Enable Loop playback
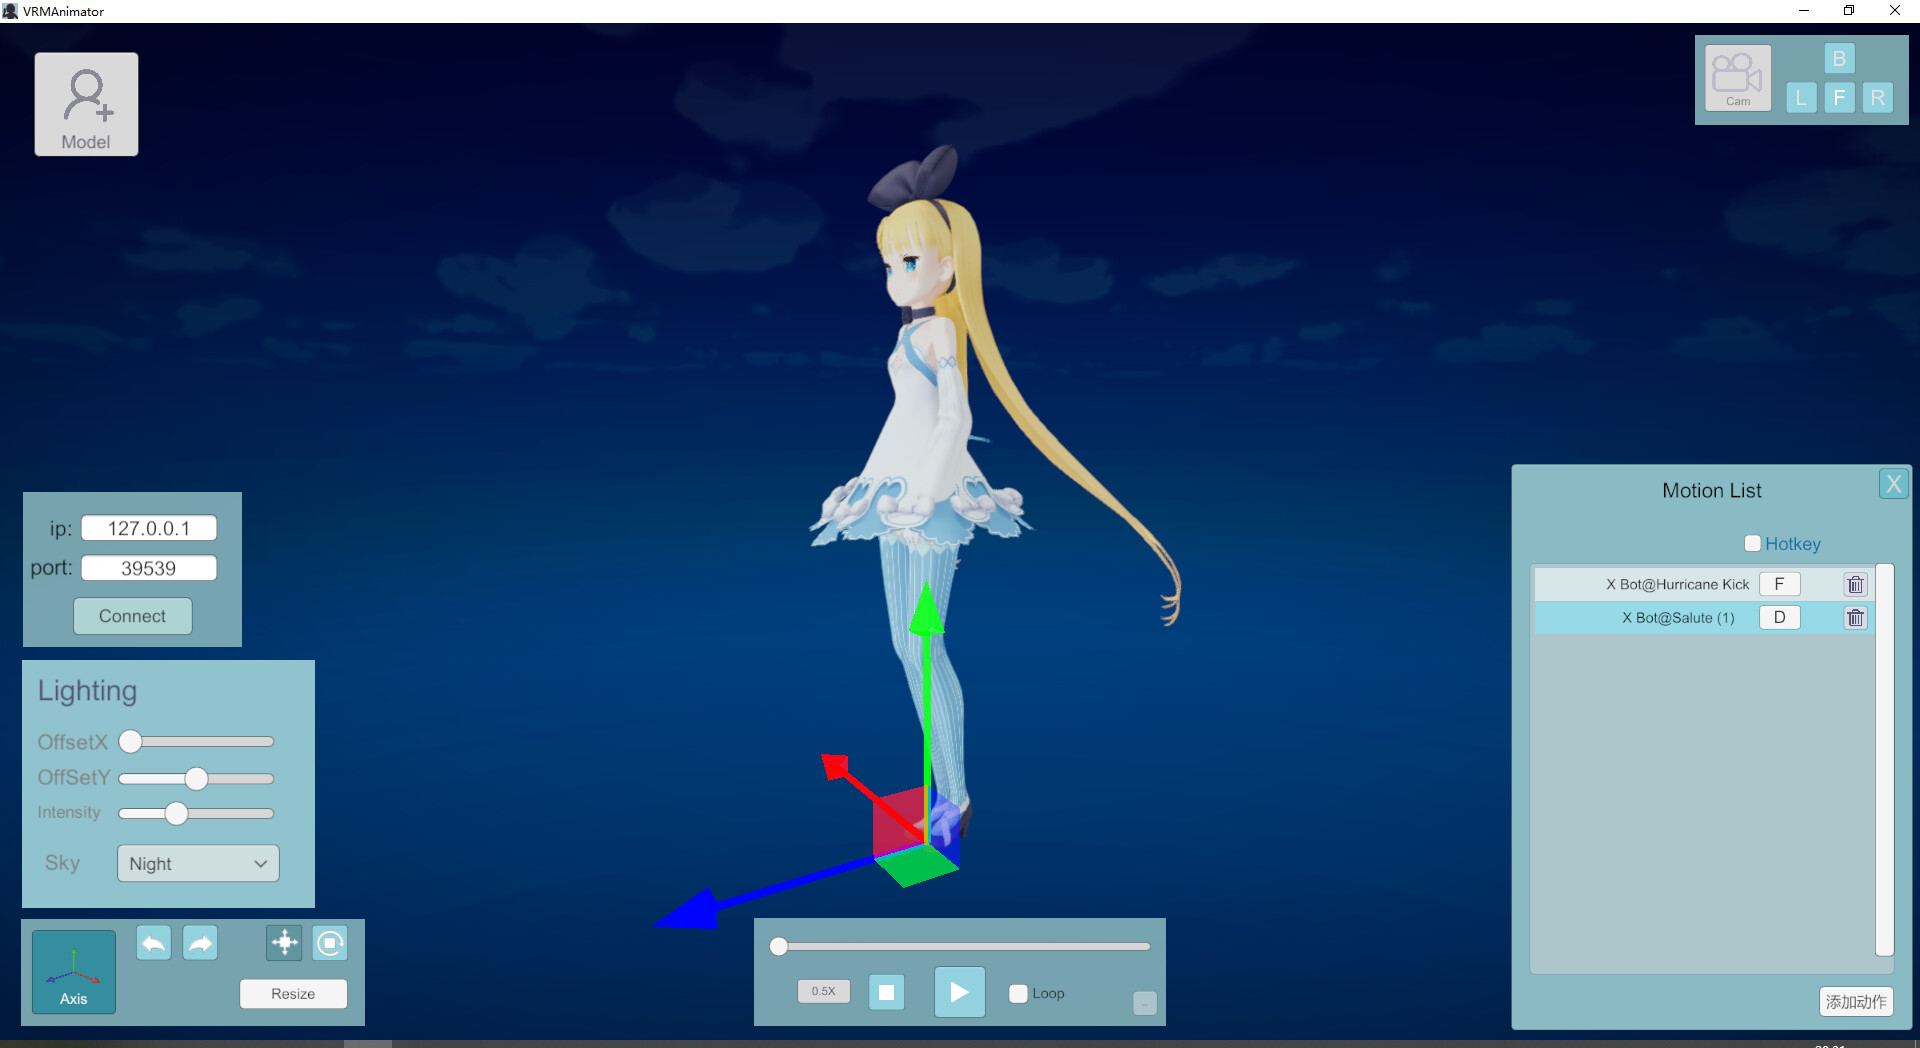This screenshot has width=1920, height=1048. (x=1018, y=993)
